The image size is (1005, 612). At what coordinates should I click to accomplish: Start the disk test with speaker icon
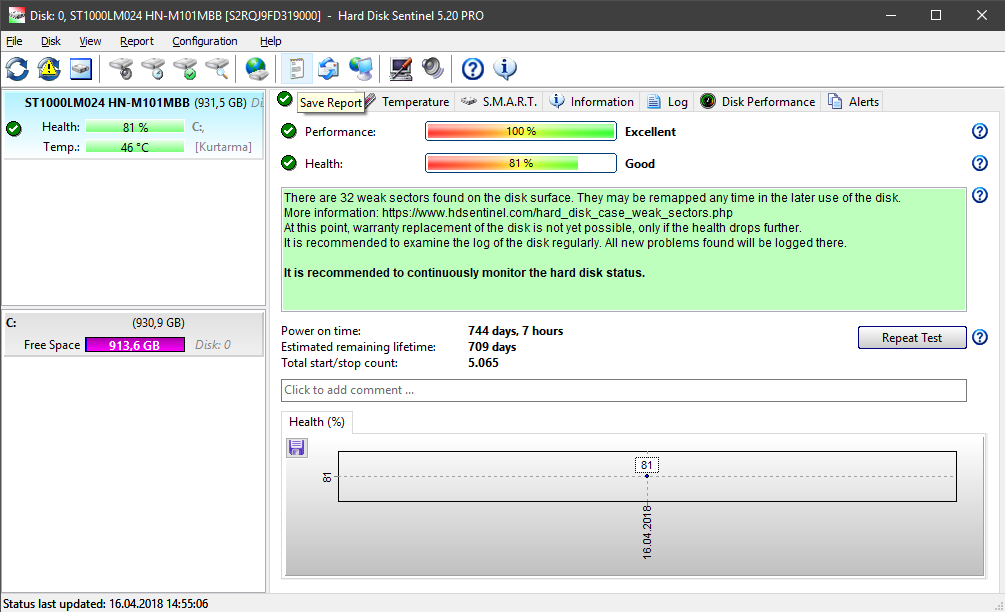120,69
